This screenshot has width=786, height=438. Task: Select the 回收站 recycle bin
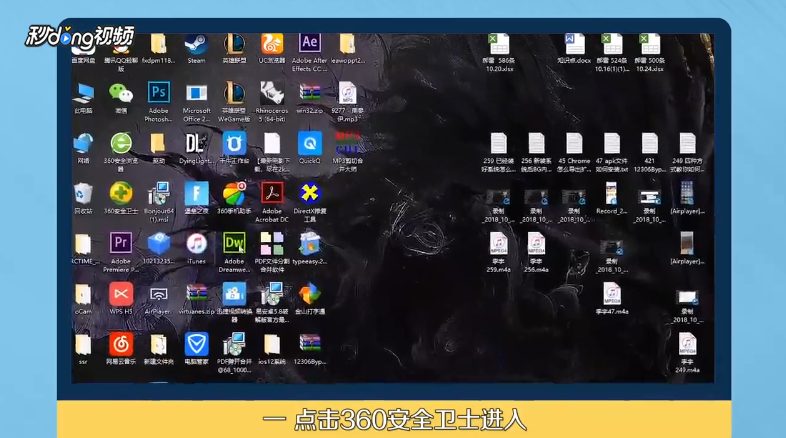83,194
